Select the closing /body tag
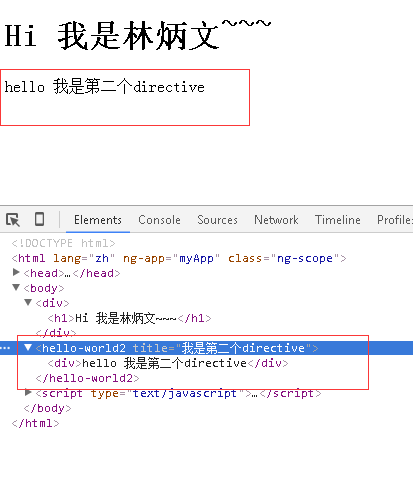413x494 pixels. (x=47, y=408)
